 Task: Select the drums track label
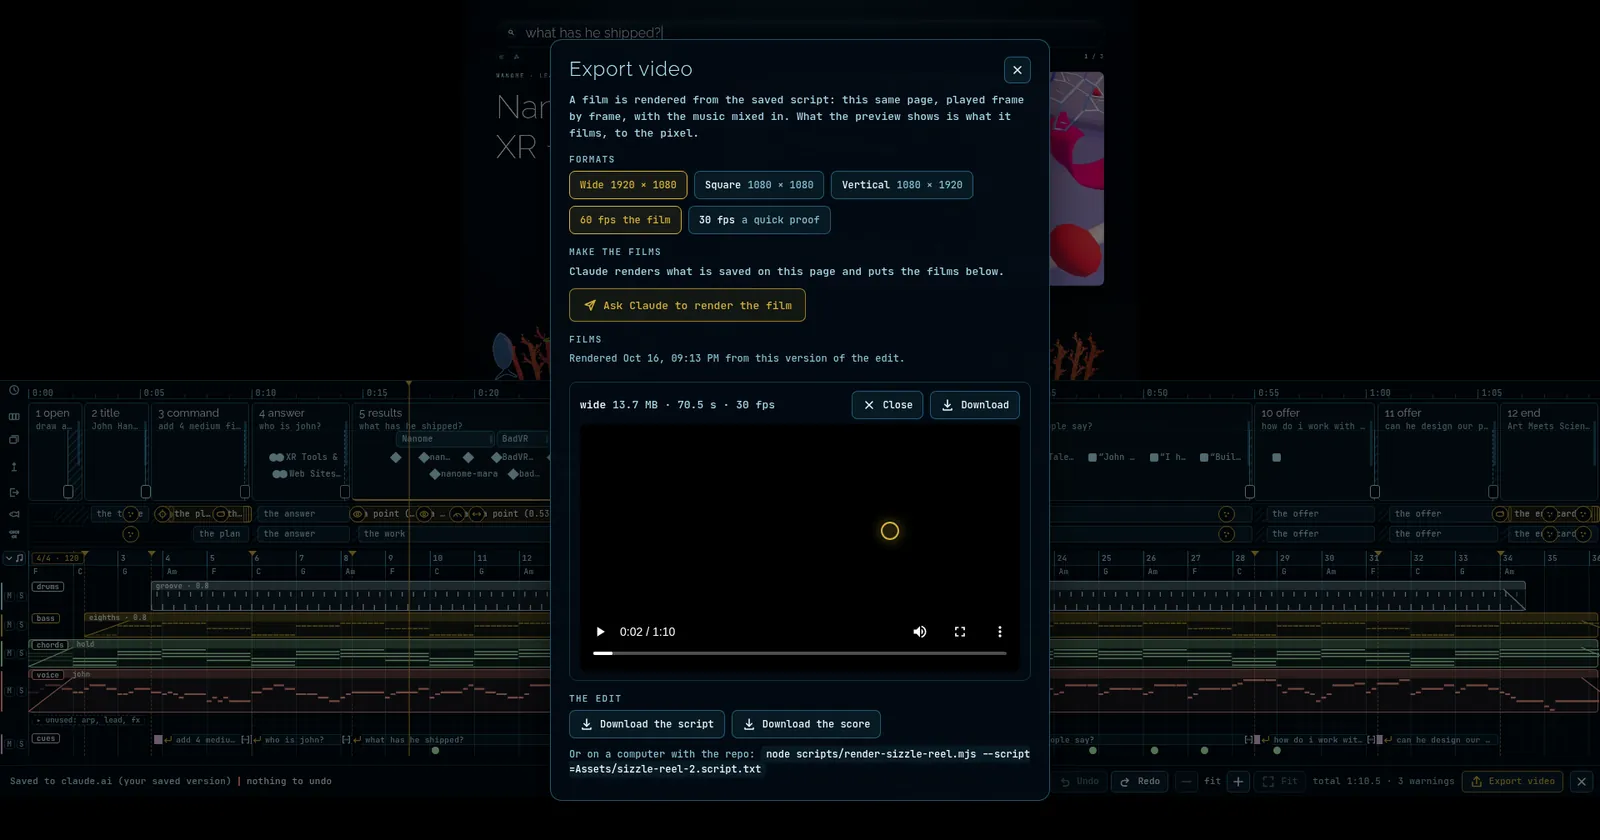[x=48, y=587]
